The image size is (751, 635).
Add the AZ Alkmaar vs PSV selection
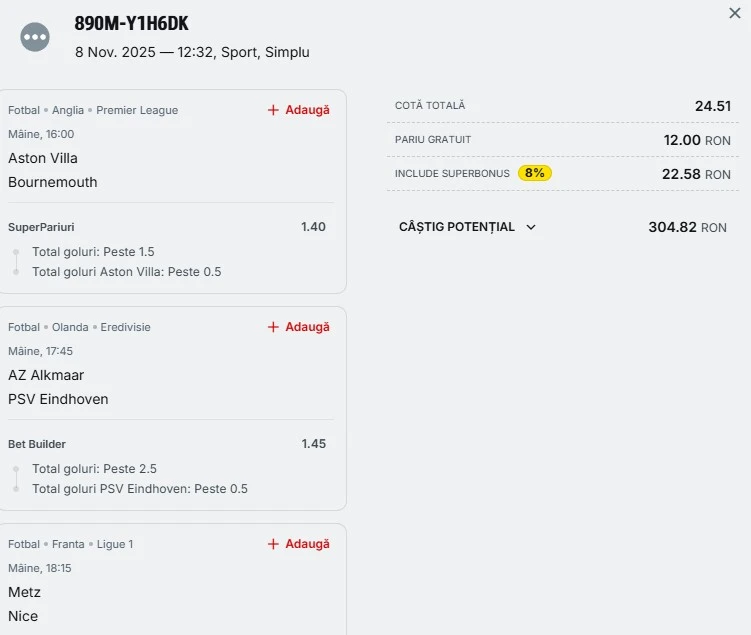[x=298, y=327]
